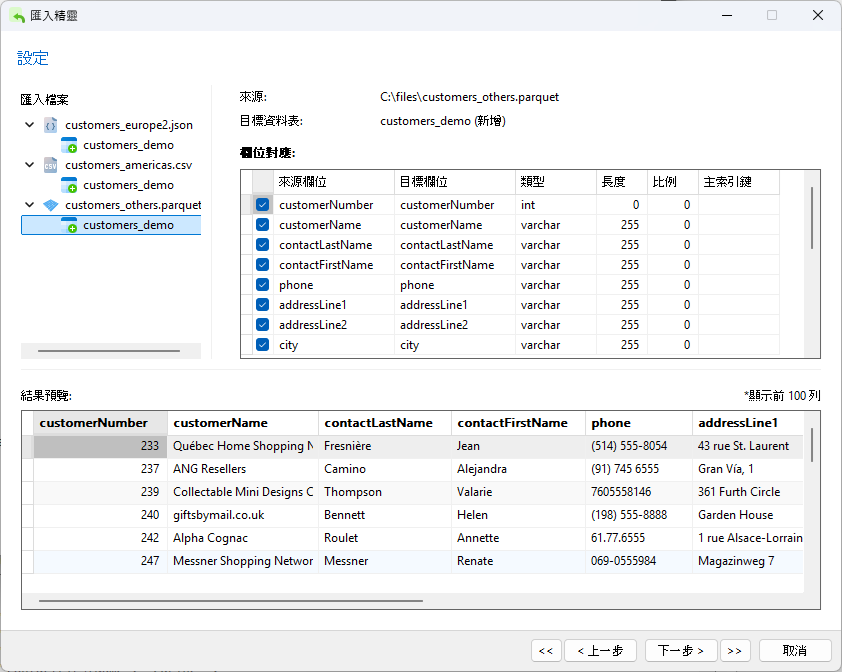Uncheck the city field checkbox
This screenshot has height=672, width=842.
pyautogui.click(x=263, y=344)
